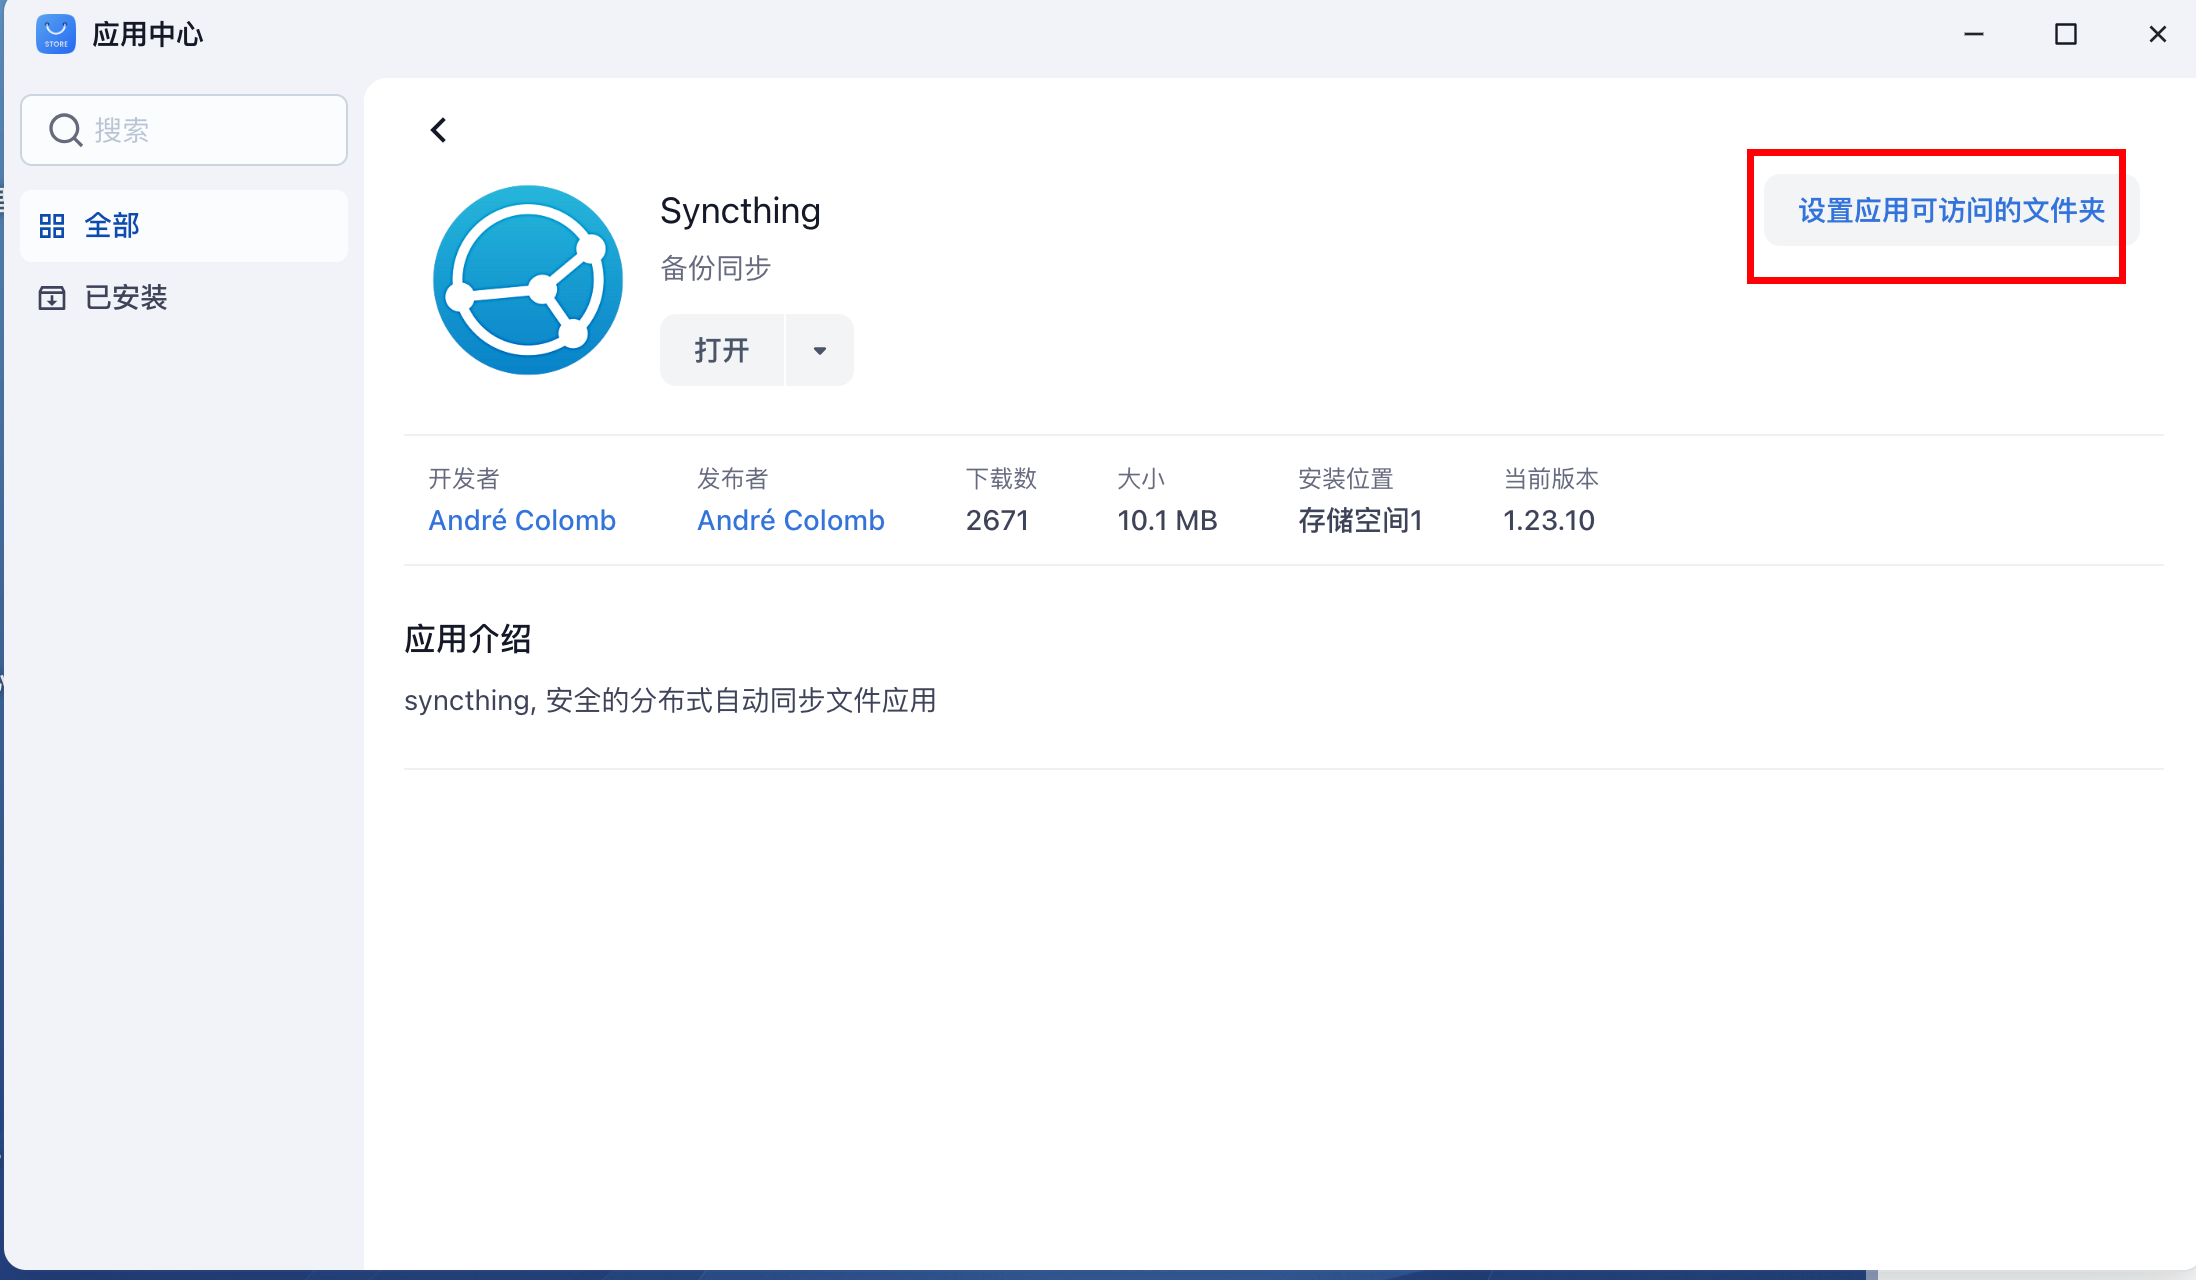Click the 下载数 label

[1001, 479]
